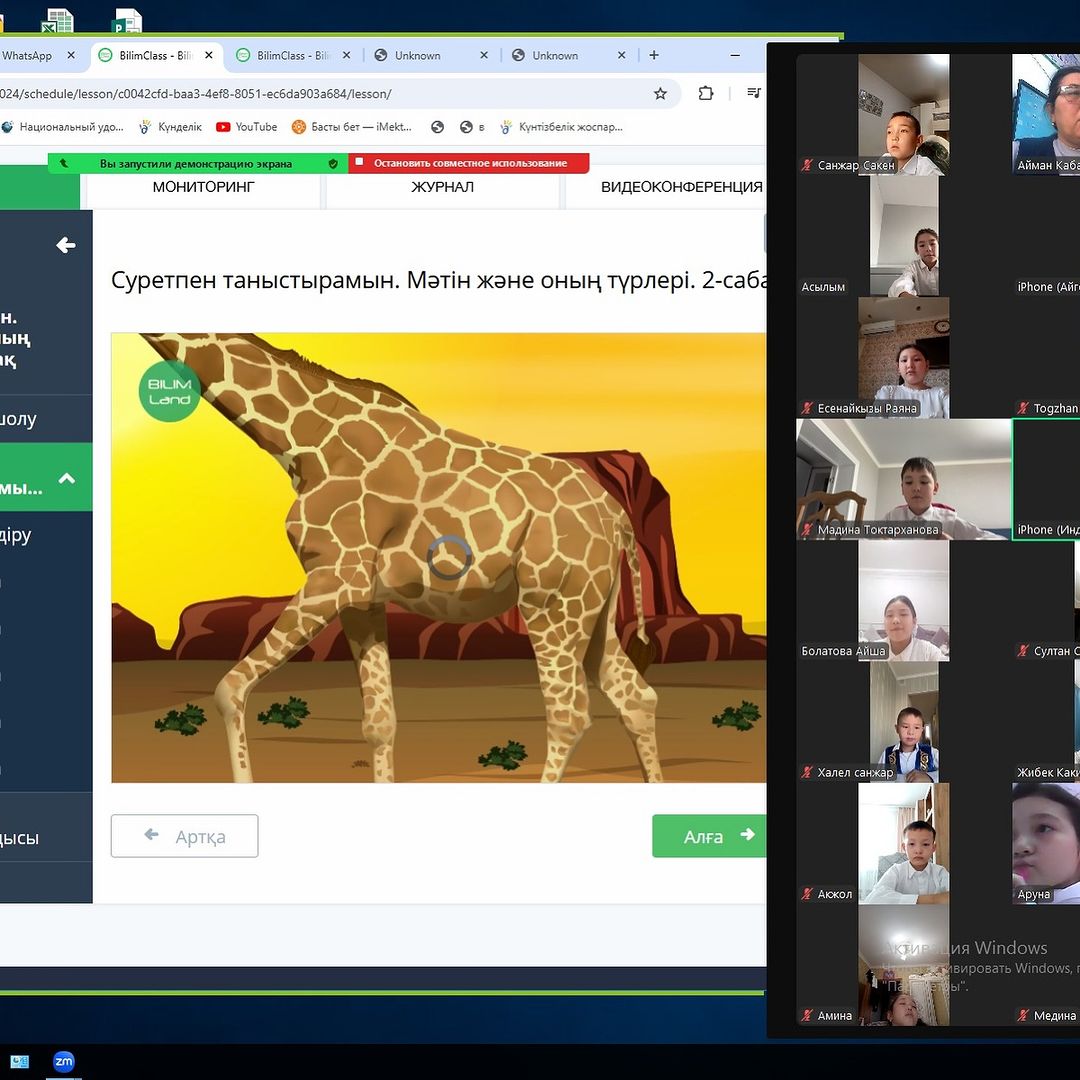1080x1080 pixels.
Task: Click the taskbar app icon beside Zoom
Action: (x=19, y=1061)
